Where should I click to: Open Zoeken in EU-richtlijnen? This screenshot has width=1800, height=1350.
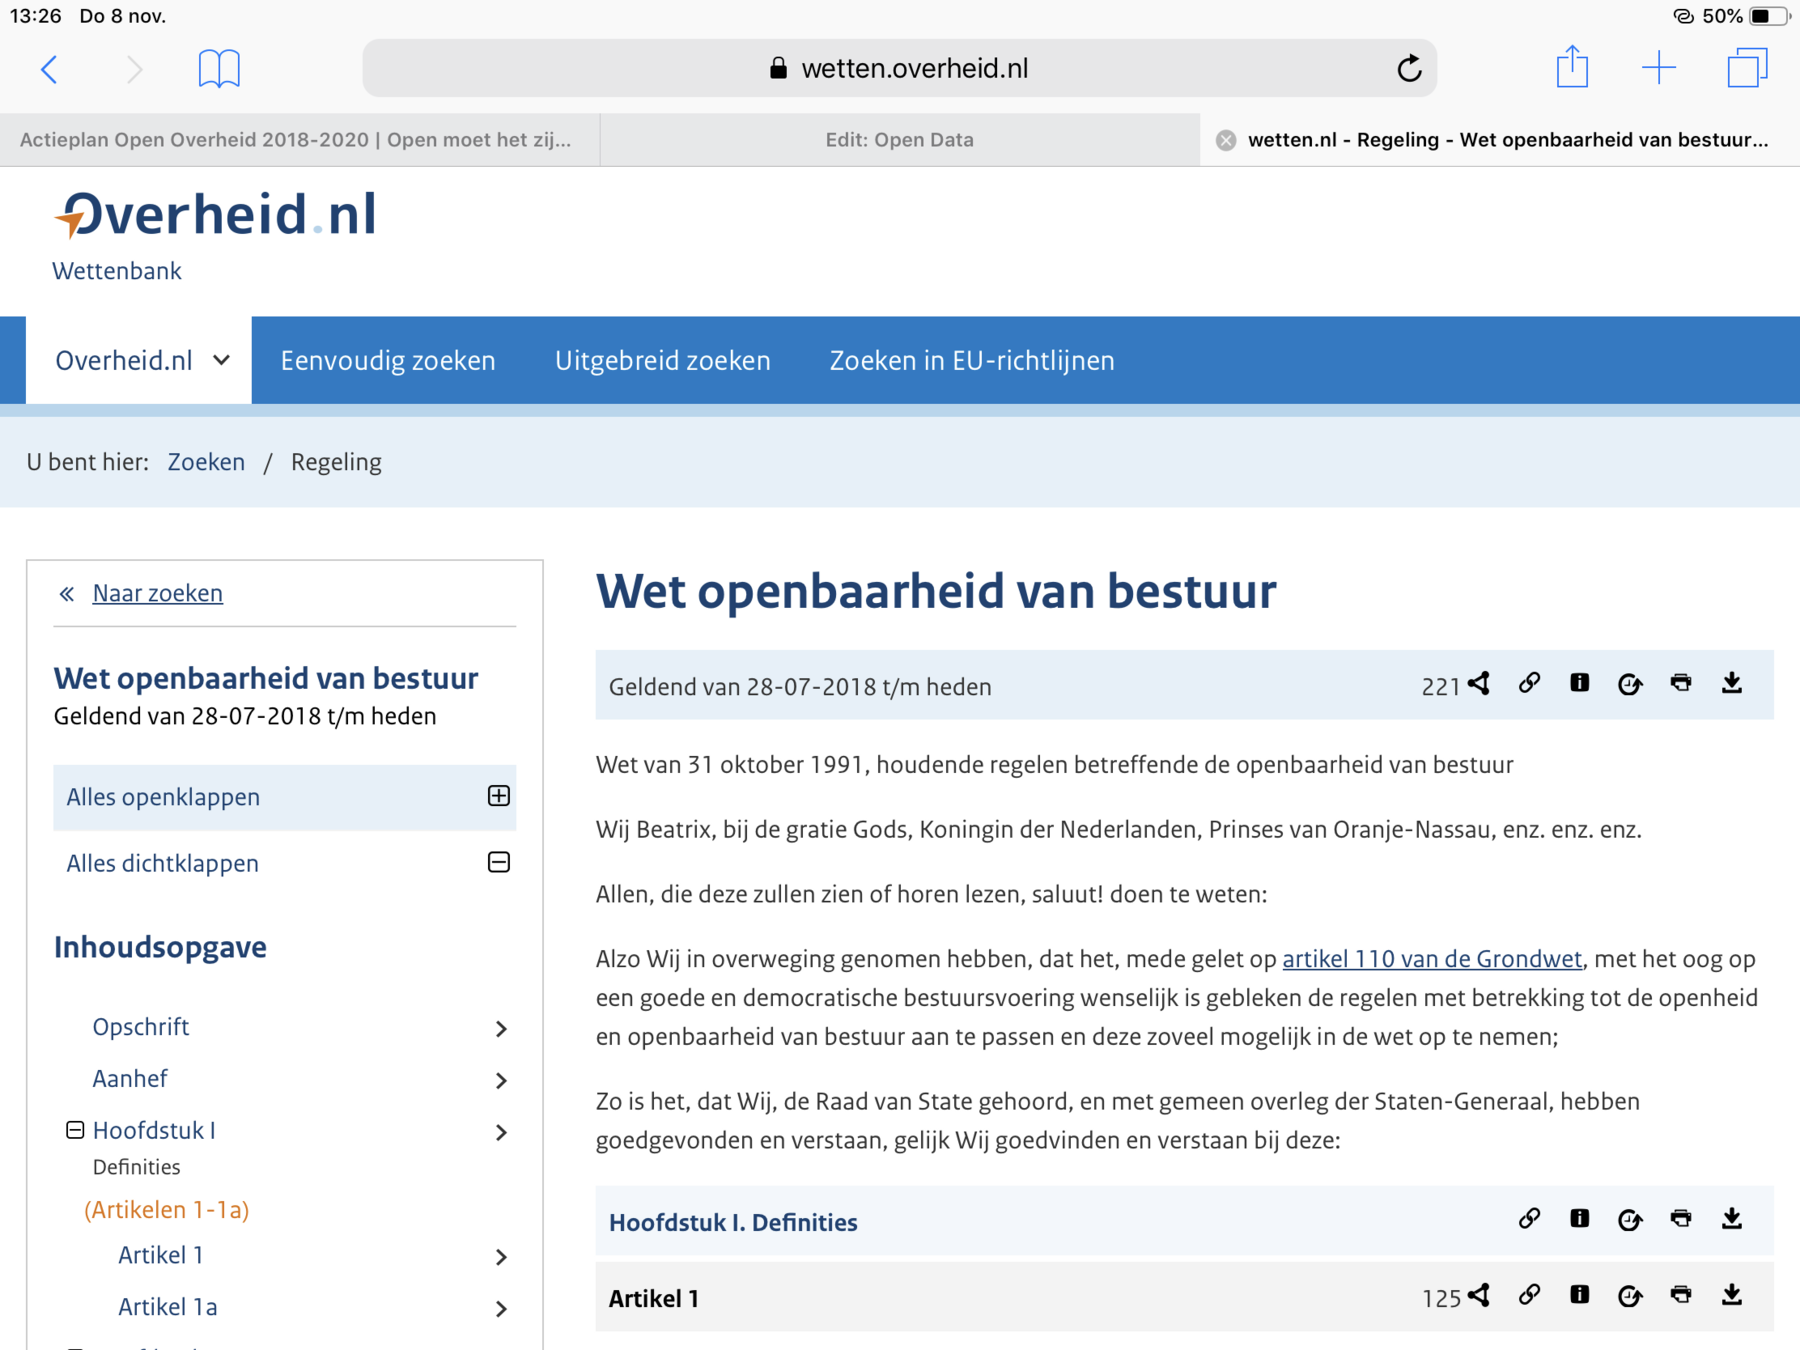[972, 360]
